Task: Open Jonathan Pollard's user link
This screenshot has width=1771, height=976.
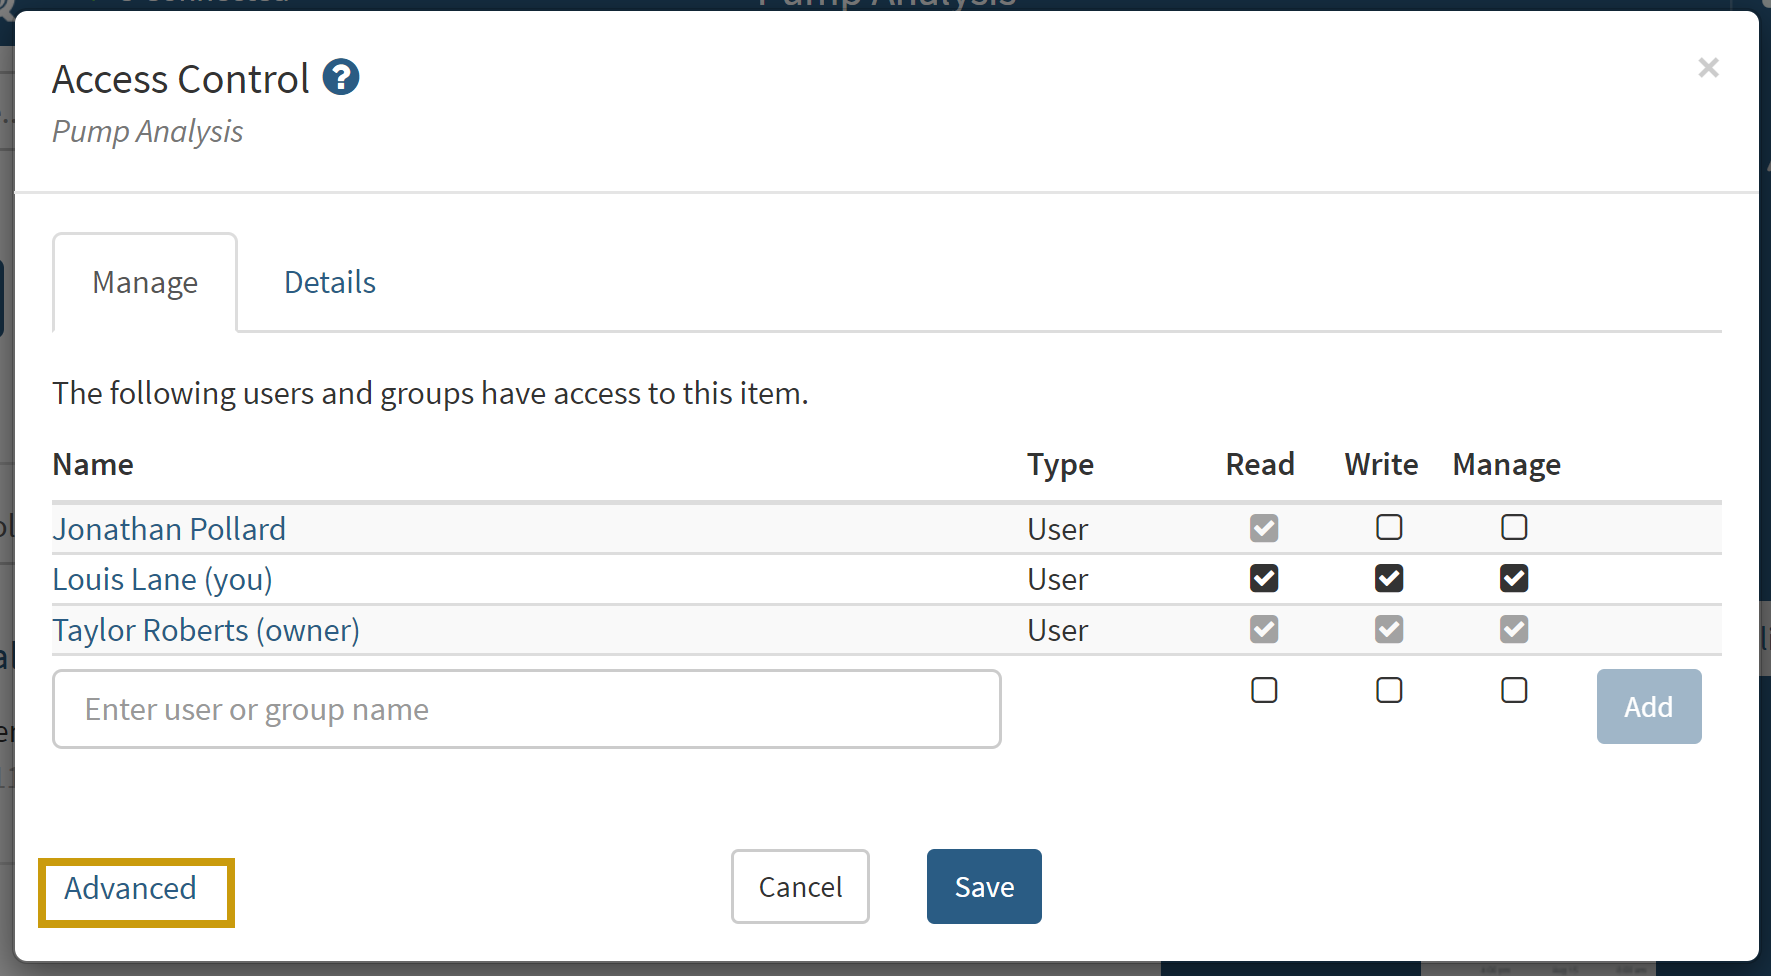Action: tap(169, 529)
